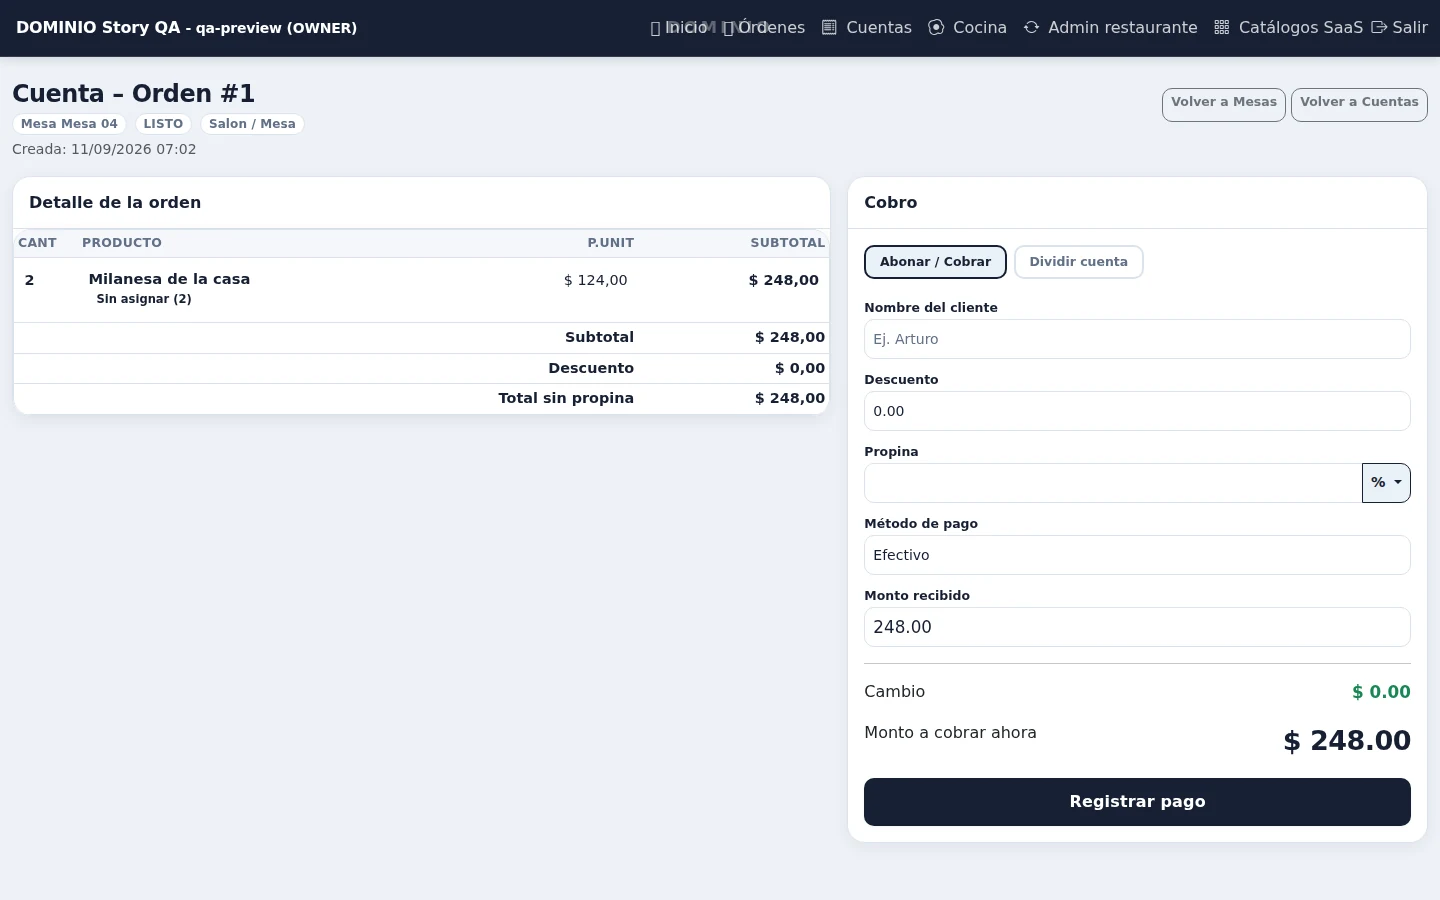
Task: Click the Mesa Mesa 04 badge
Action: tap(69, 124)
